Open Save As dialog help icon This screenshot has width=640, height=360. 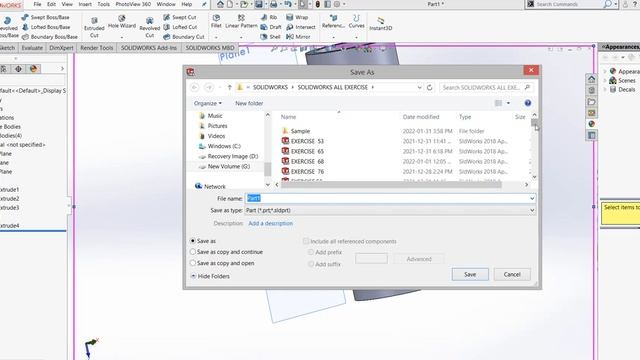528,103
